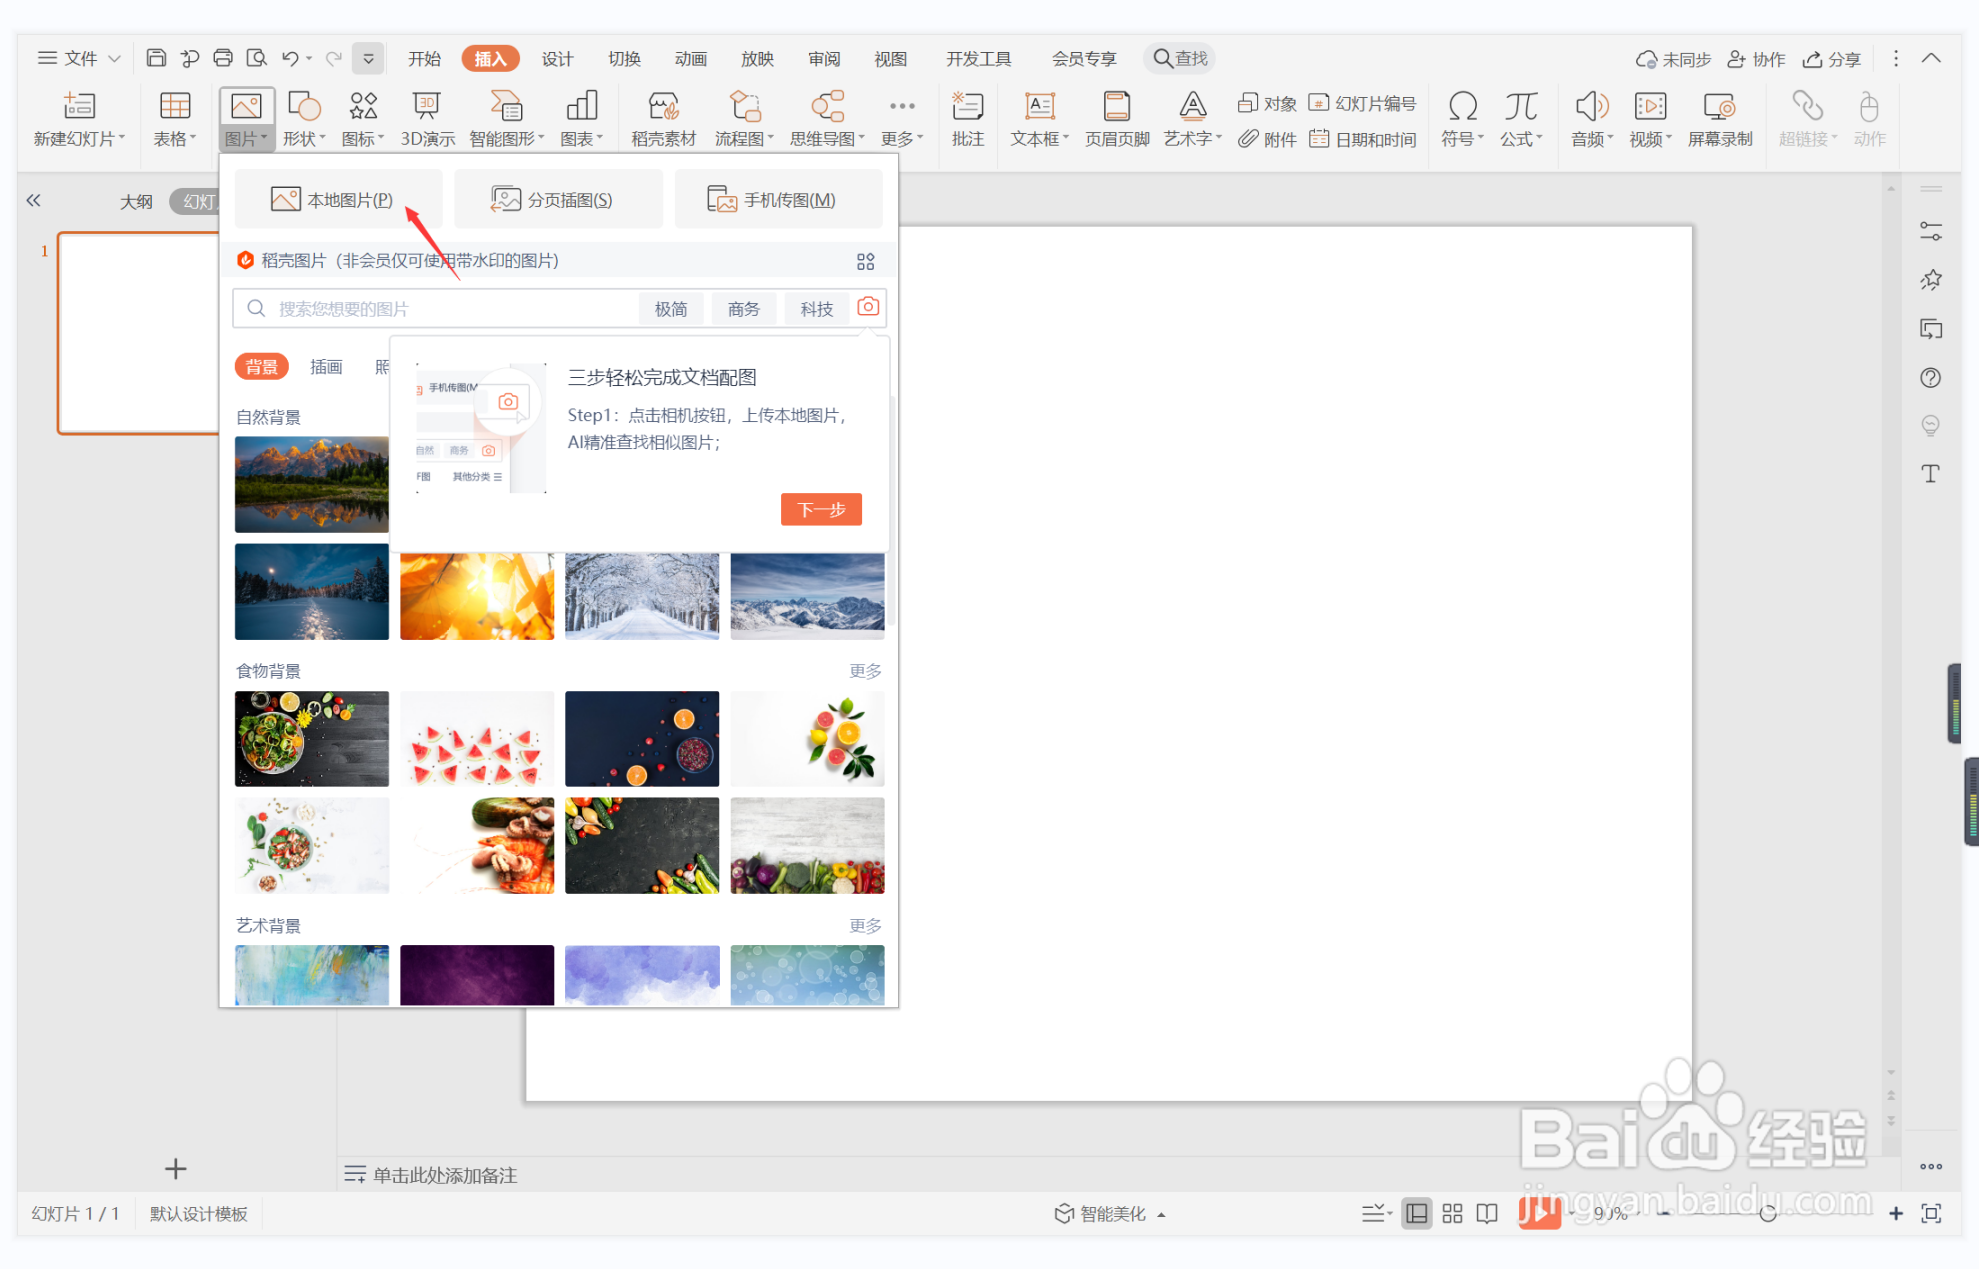
Task: Click print preview icon in quick toolbar
Action: [257, 58]
